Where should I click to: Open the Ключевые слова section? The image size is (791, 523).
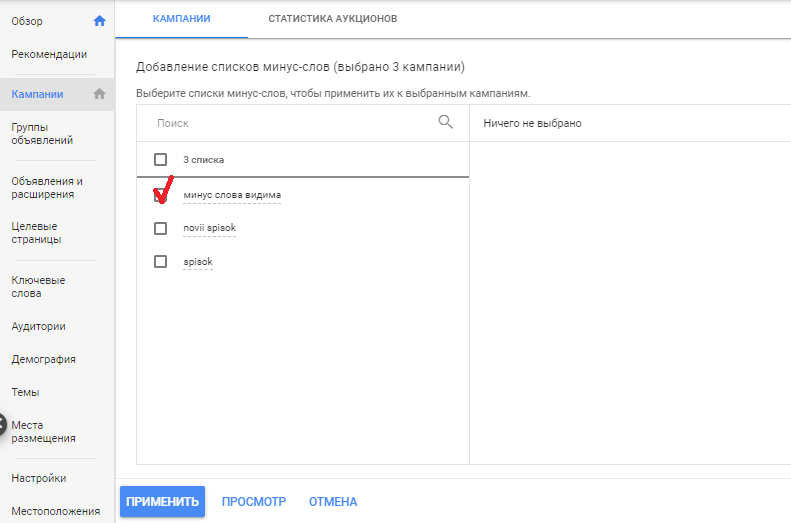pyautogui.click(x=40, y=287)
